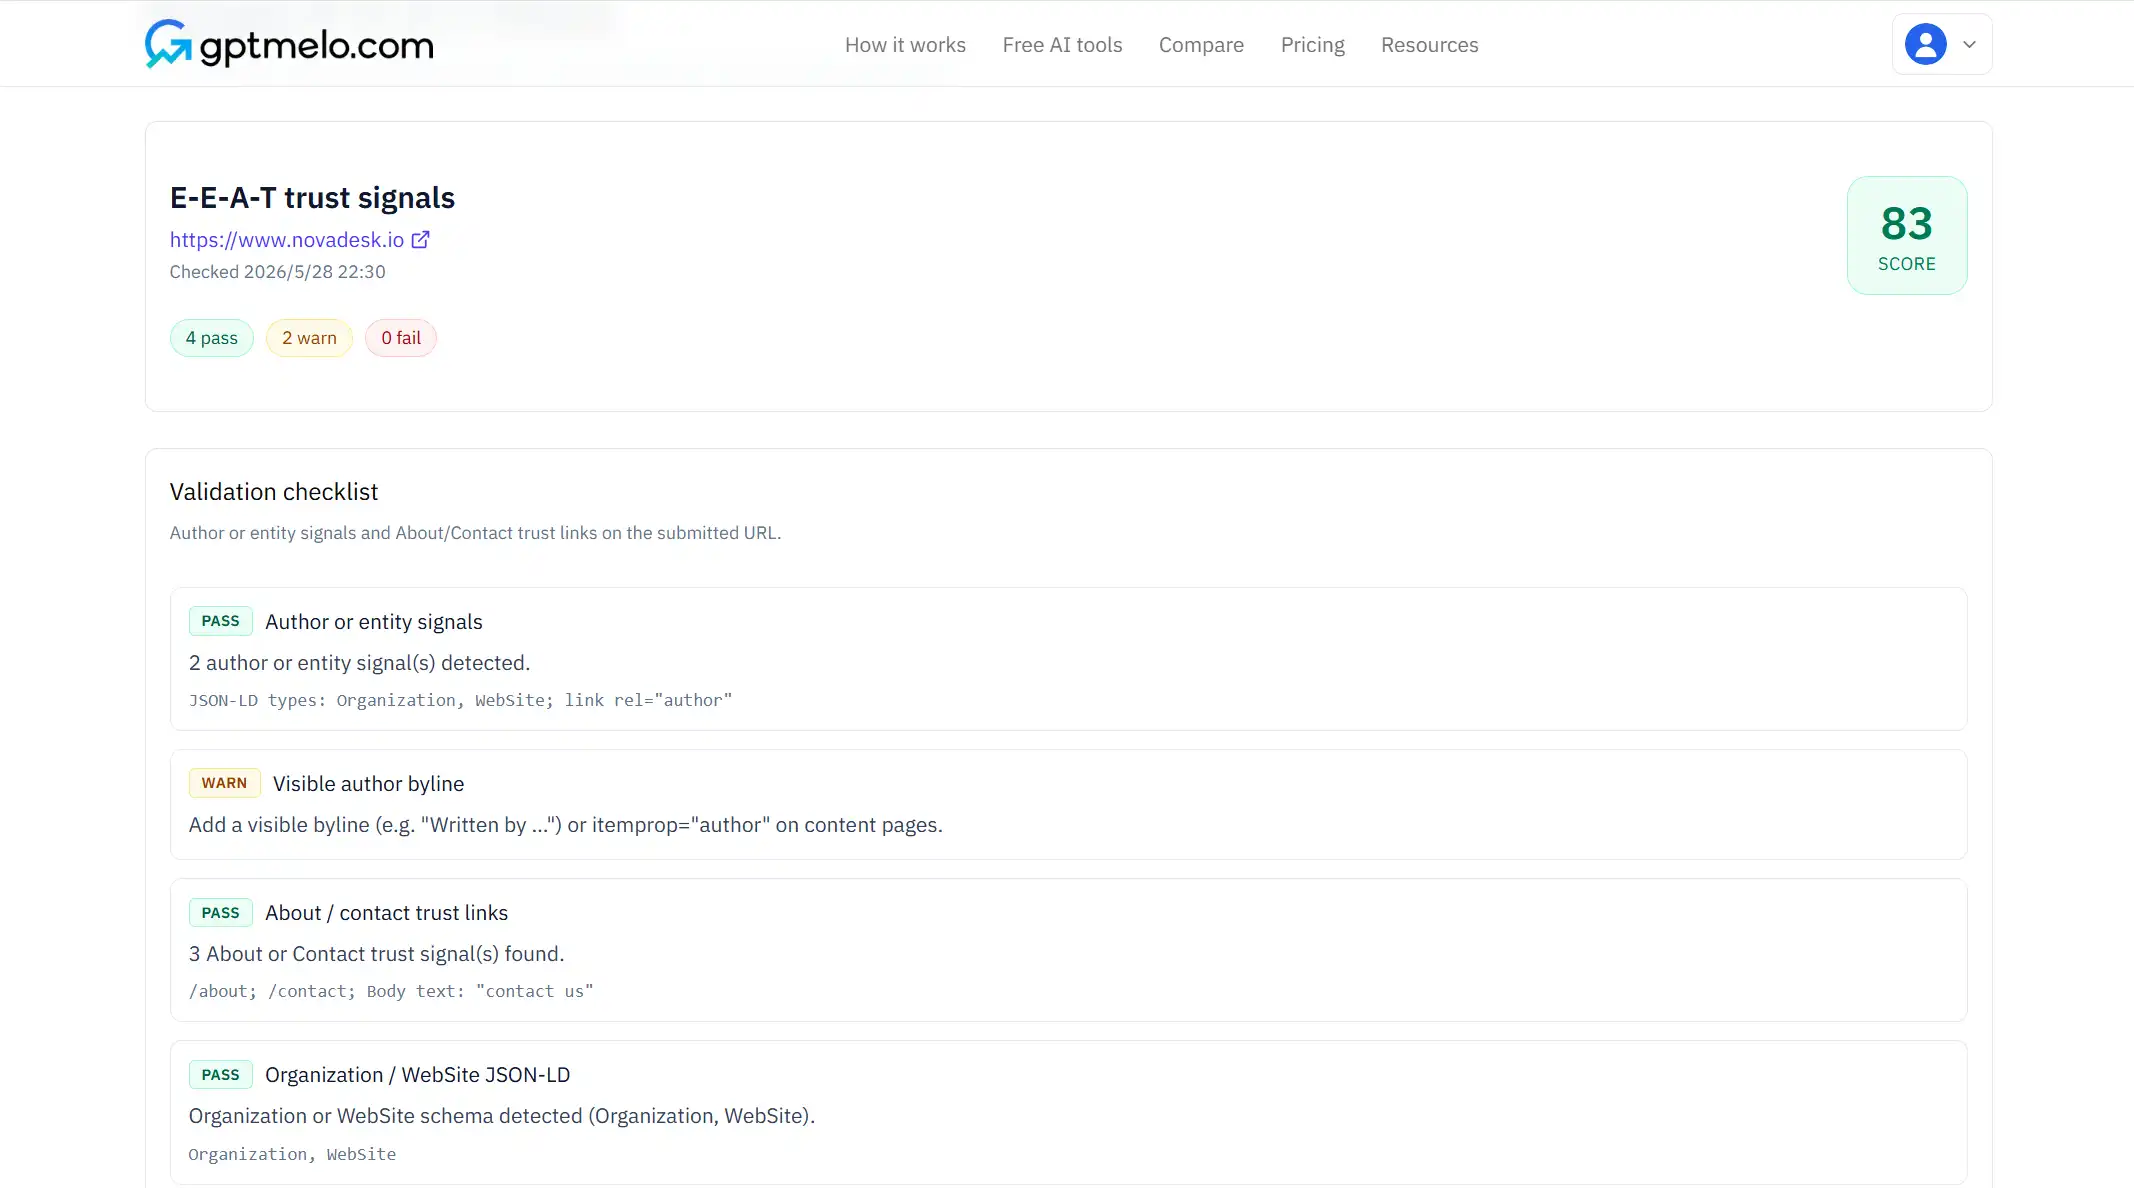Select the Organization / WebSite JSON-LD heading
Image resolution: width=2134 pixels, height=1188 pixels.
point(418,1075)
